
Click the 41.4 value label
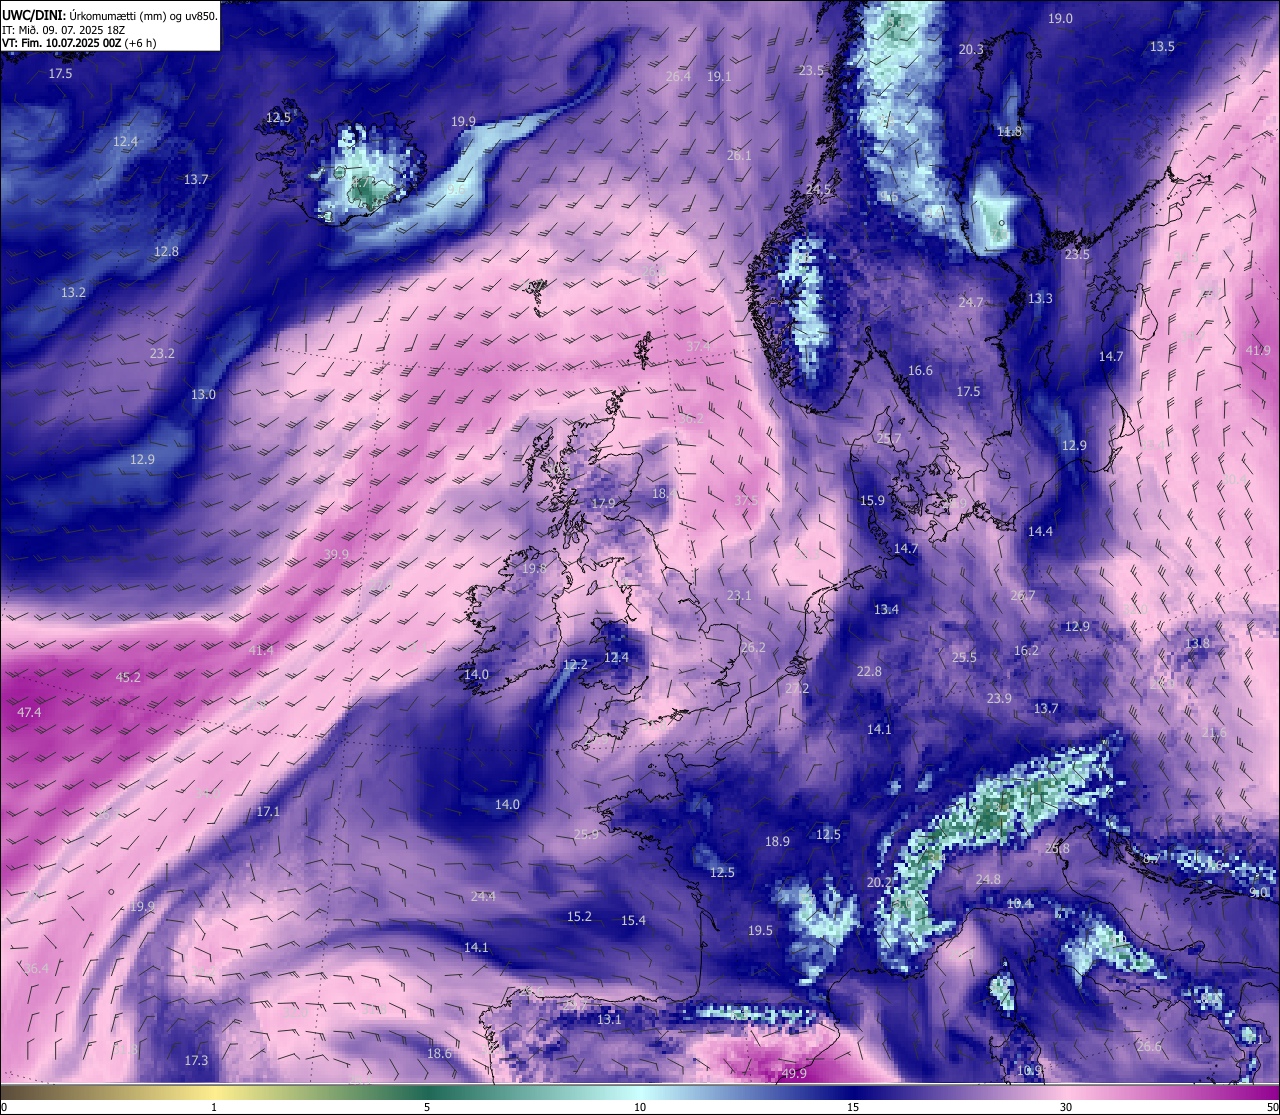click(261, 650)
